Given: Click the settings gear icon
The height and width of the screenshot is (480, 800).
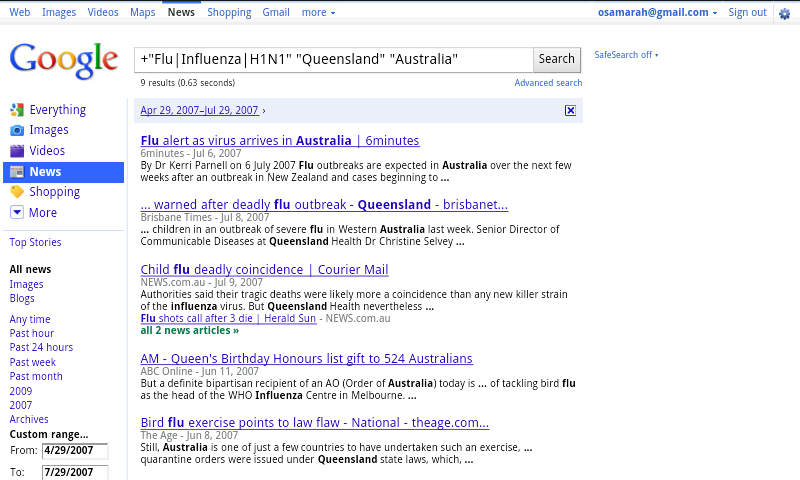Looking at the screenshot, I should tap(785, 14).
